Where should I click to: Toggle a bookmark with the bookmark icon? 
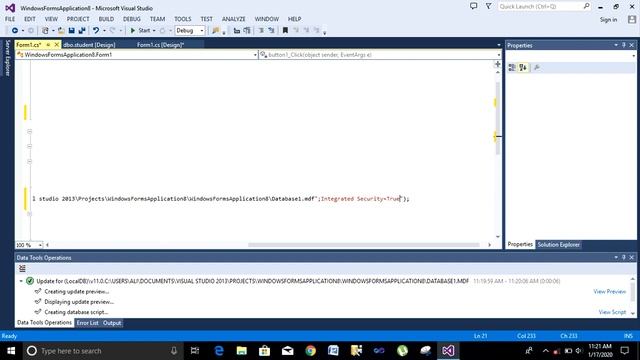coord(285,31)
